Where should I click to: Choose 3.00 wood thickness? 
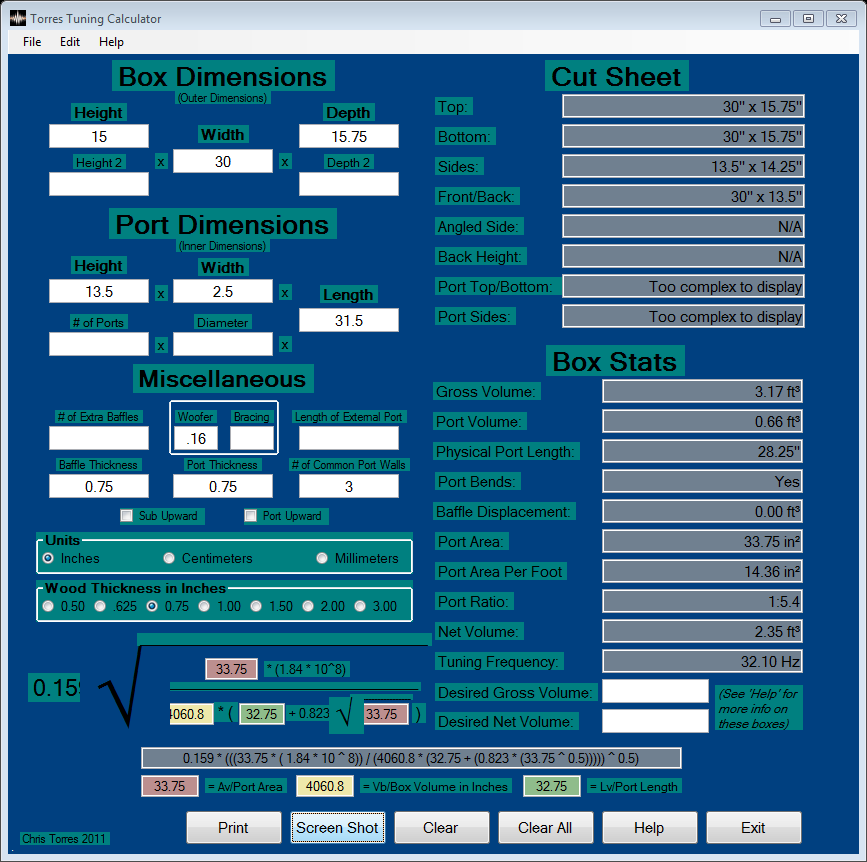[x=360, y=606]
